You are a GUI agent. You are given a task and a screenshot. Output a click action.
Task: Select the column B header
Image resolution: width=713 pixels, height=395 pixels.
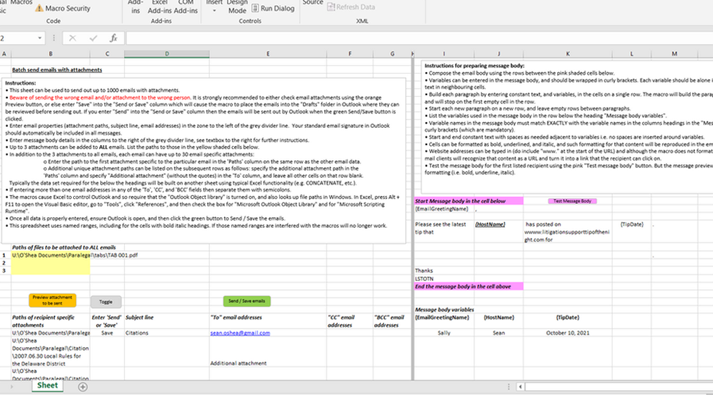point(50,54)
